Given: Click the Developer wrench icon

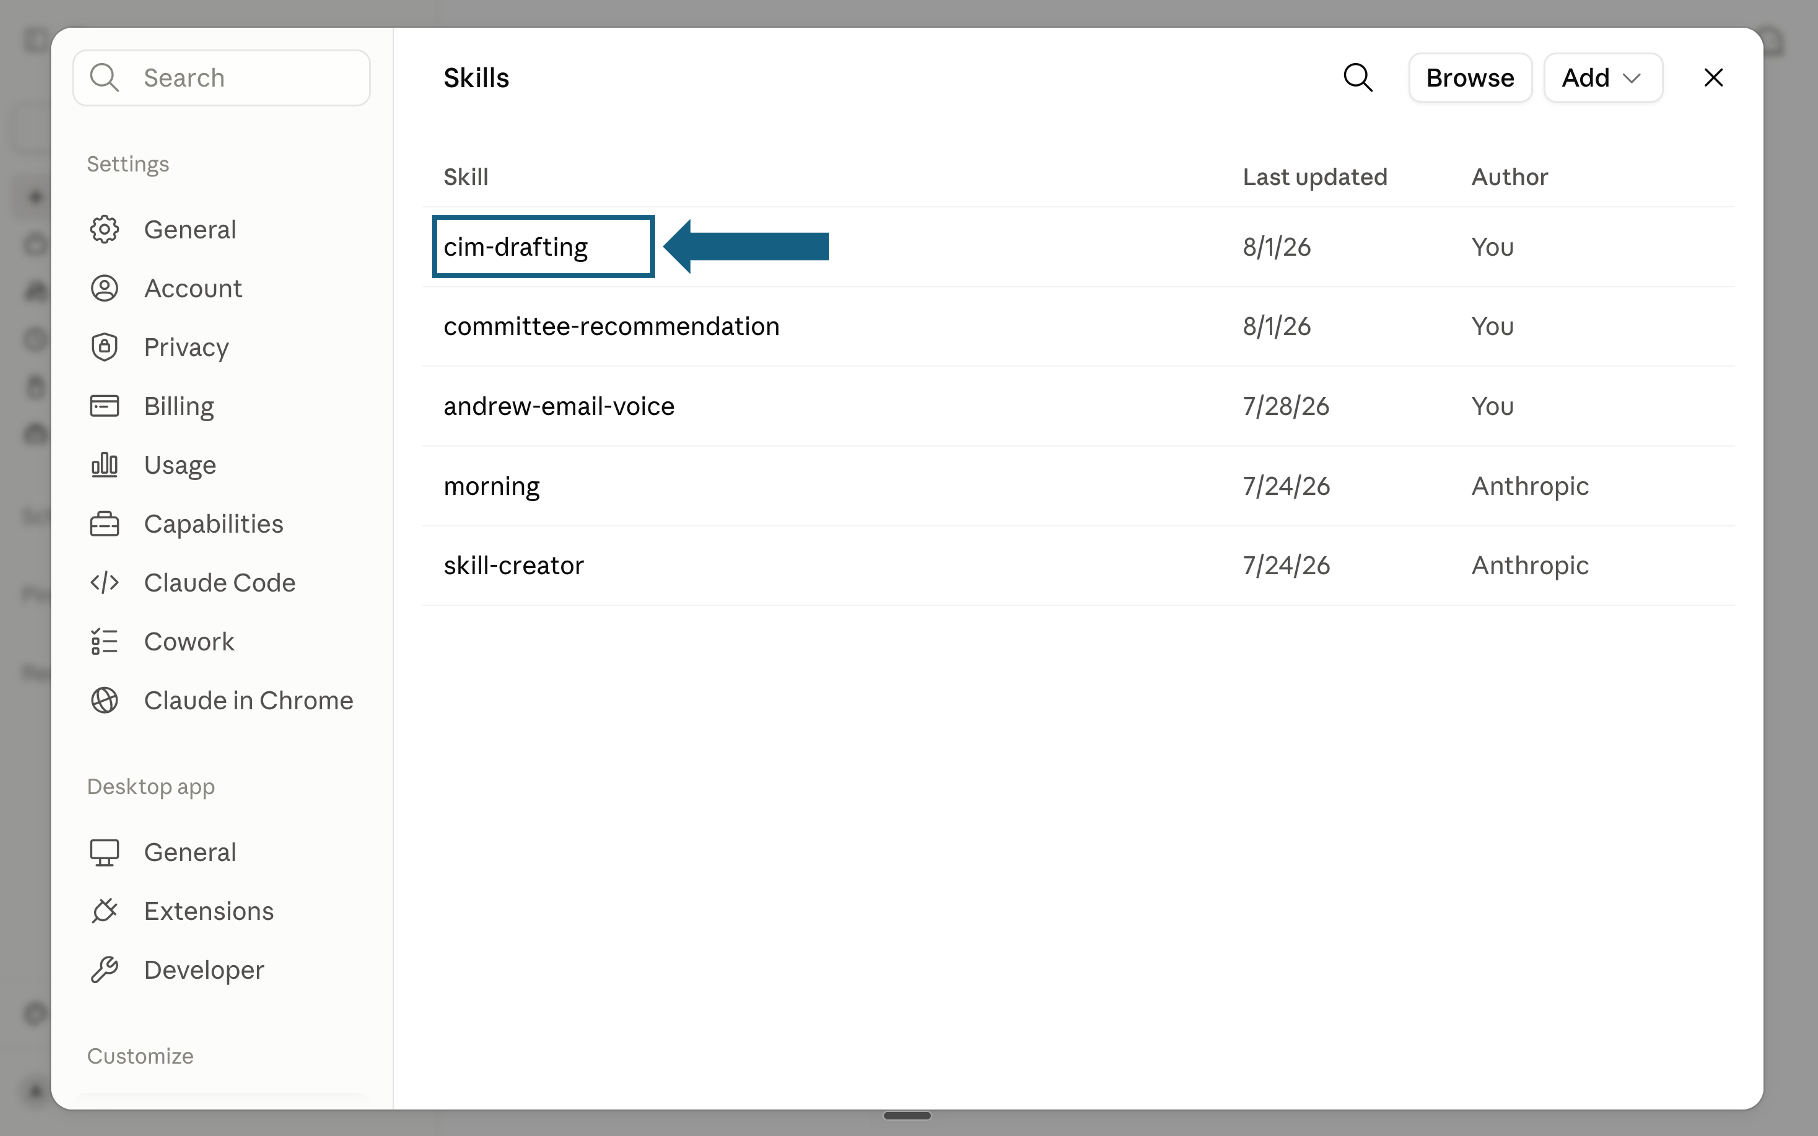Looking at the screenshot, I should pos(105,970).
